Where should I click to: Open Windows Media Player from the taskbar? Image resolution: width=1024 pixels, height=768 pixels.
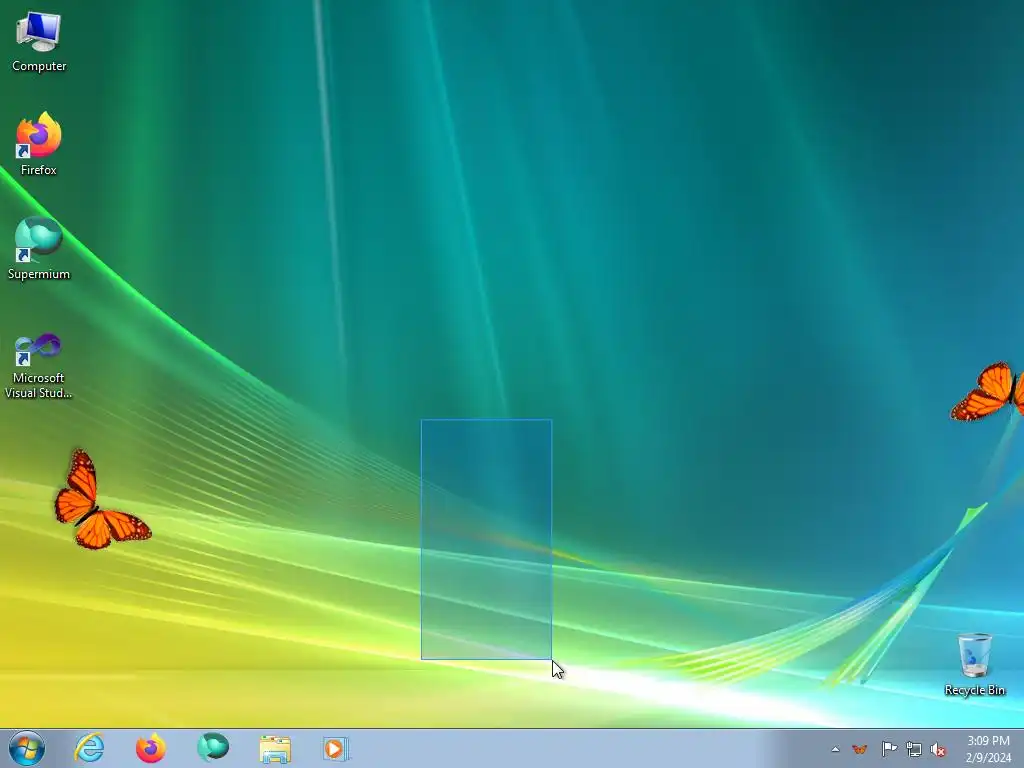pyautogui.click(x=336, y=748)
